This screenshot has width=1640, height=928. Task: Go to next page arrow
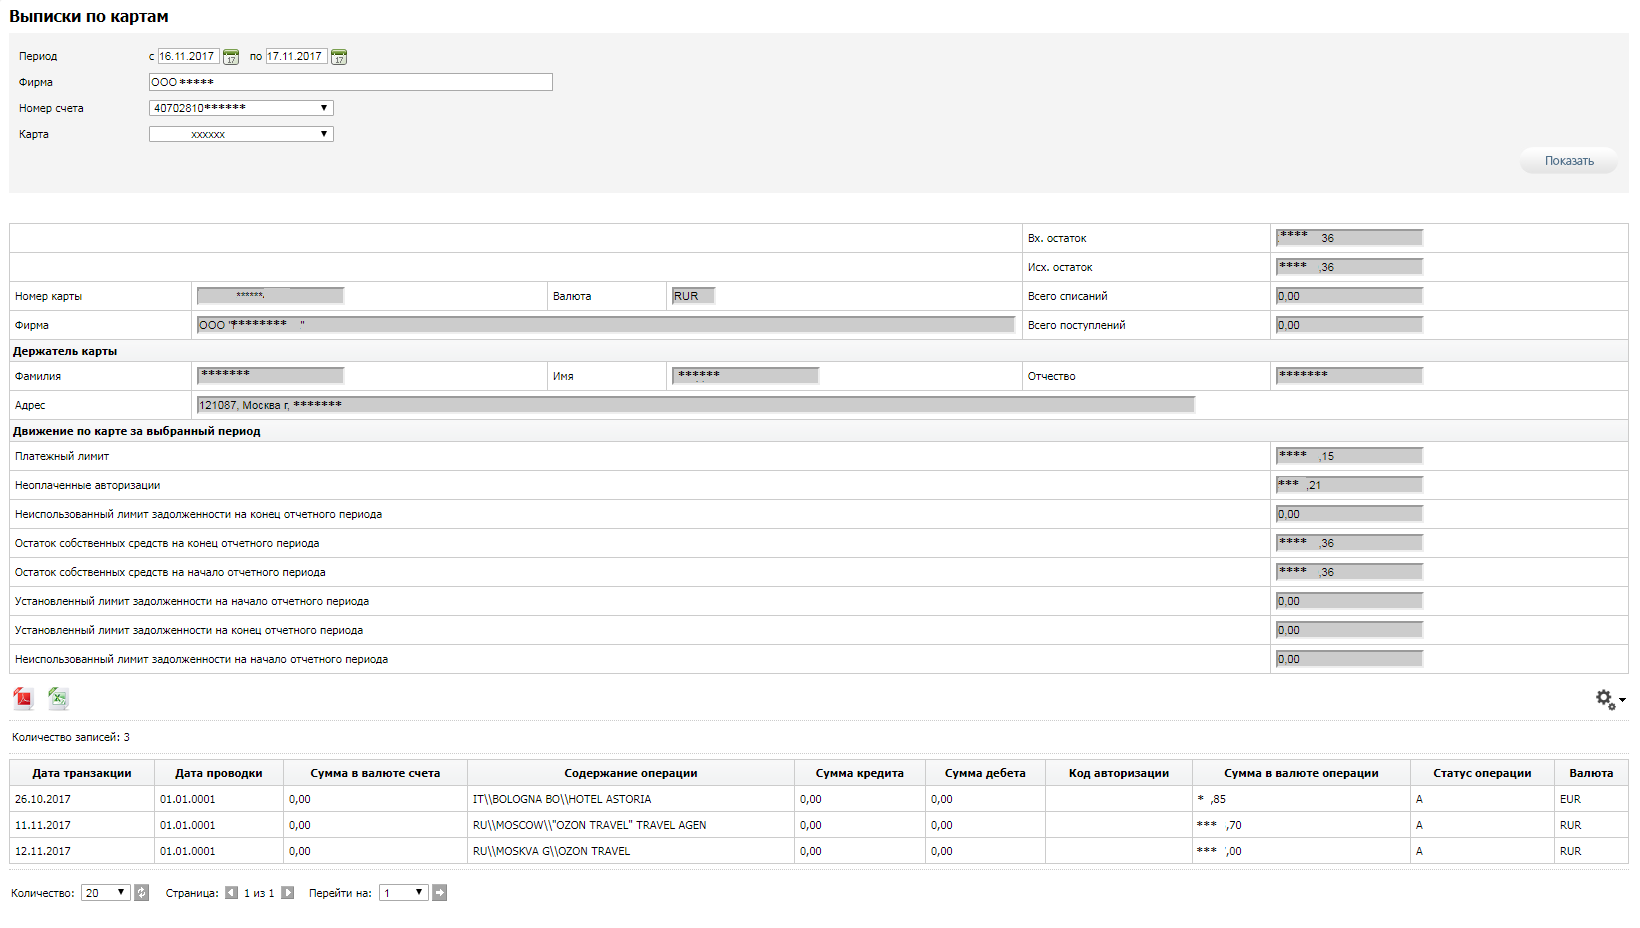[288, 893]
